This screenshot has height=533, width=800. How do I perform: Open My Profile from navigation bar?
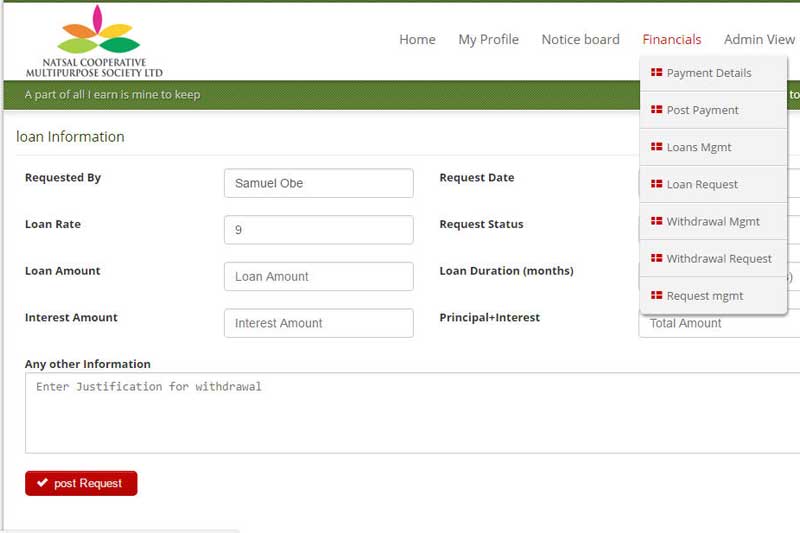point(488,40)
